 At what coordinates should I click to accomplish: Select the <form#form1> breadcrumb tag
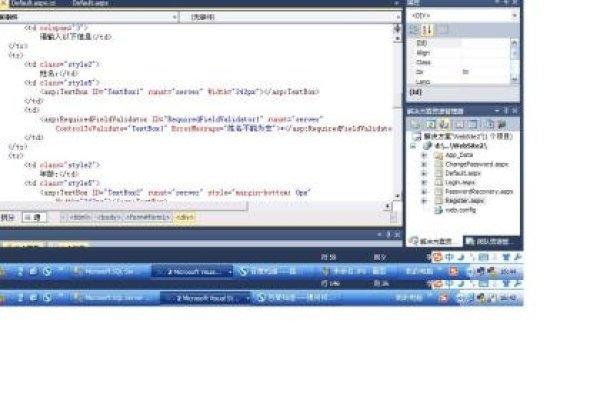(146, 216)
